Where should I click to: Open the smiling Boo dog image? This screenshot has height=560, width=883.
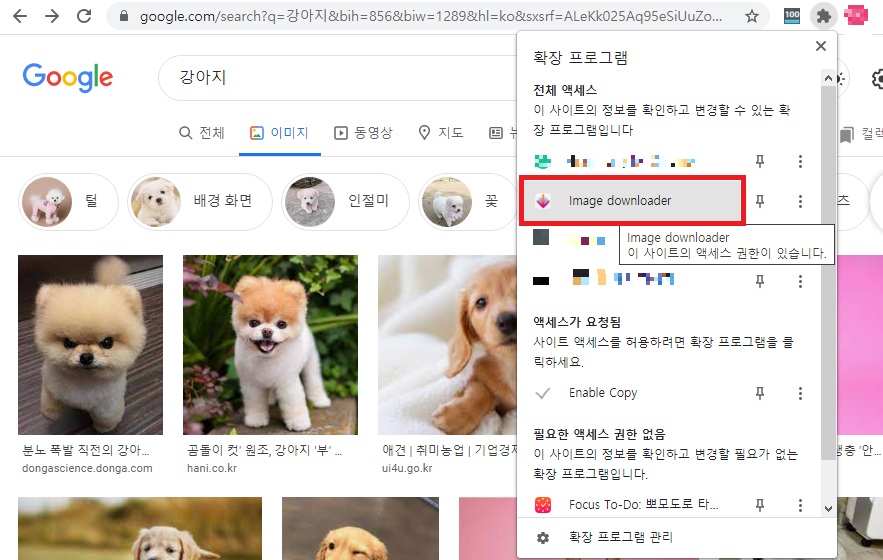(x=270, y=345)
